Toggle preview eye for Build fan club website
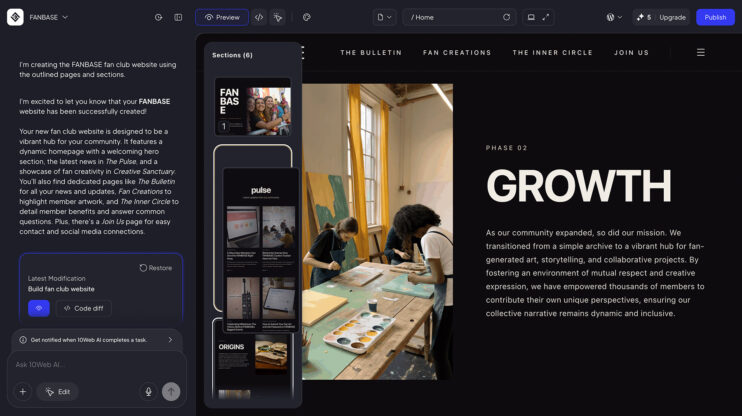The image size is (742, 416). pos(39,308)
